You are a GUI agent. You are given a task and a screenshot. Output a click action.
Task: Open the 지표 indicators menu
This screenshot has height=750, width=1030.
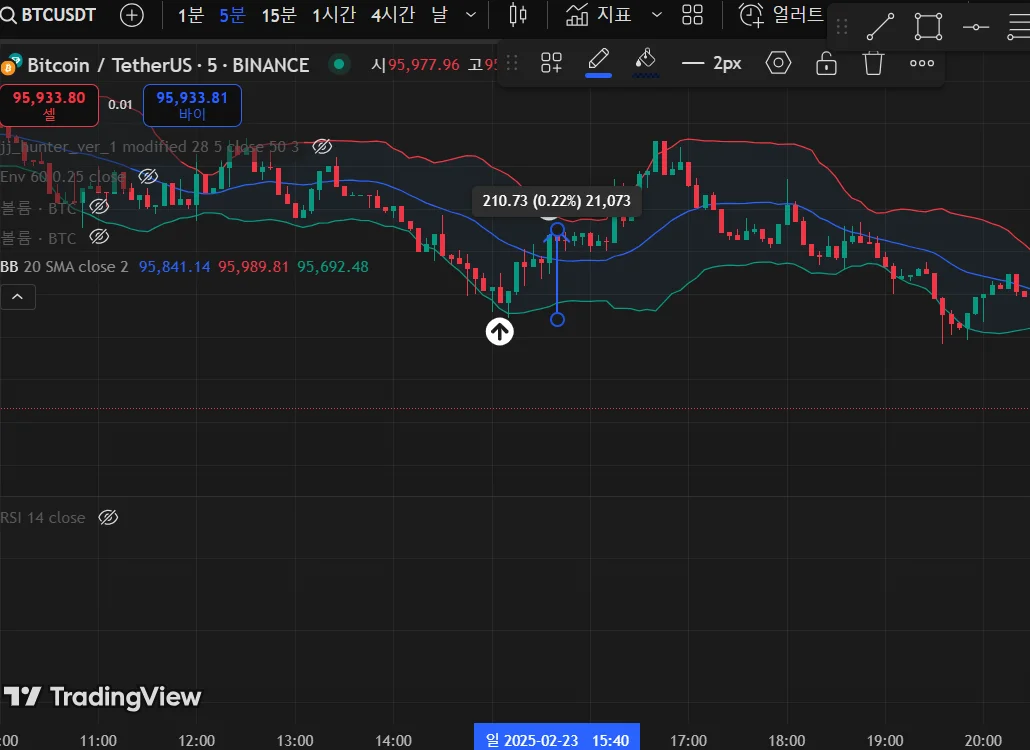coord(598,14)
